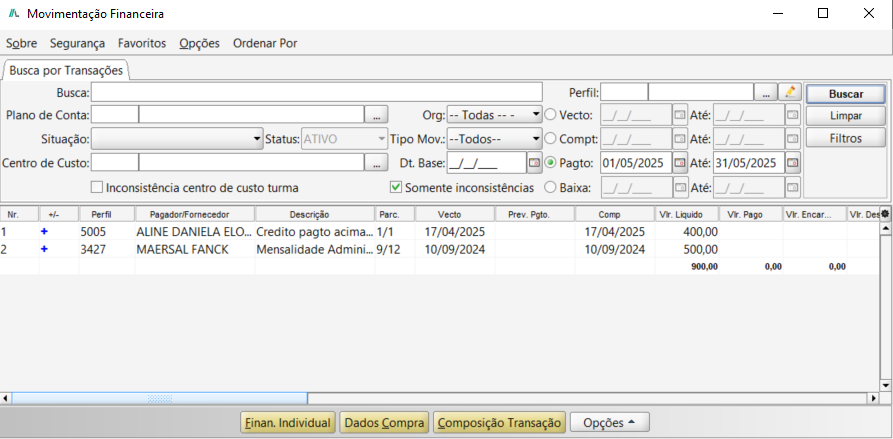Image resolution: width=893 pixels, height=439 pixels.
Task: Open the Segurança menu
Action: tap(77, 43)
